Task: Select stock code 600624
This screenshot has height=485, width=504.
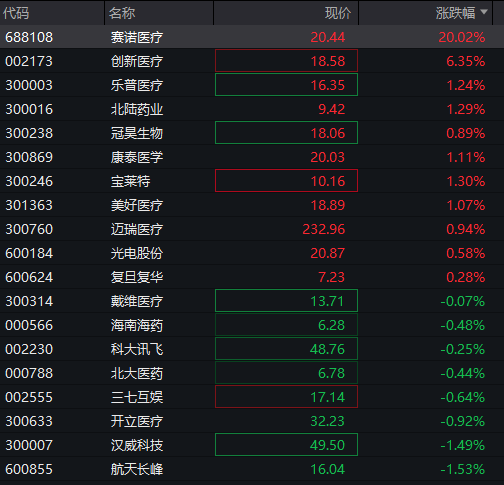Action: (x=29, y=277)
